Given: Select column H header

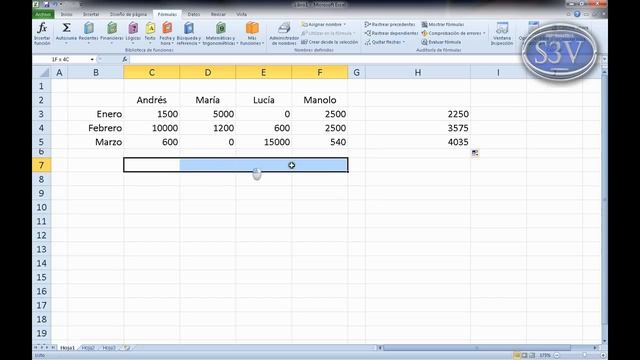Looking at the screenshot, I should click(418, 73).
